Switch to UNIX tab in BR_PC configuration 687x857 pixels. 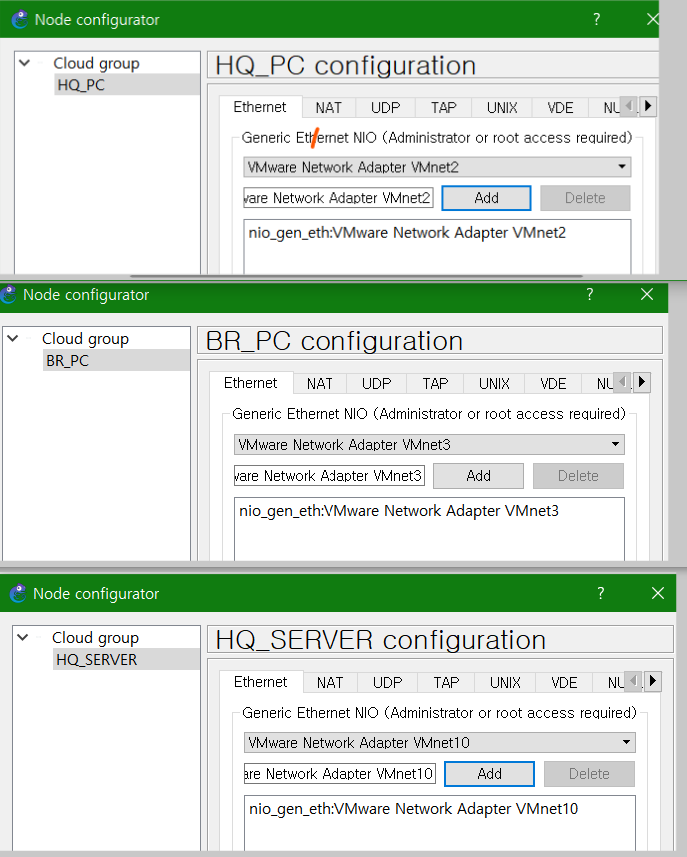[494, 384]
